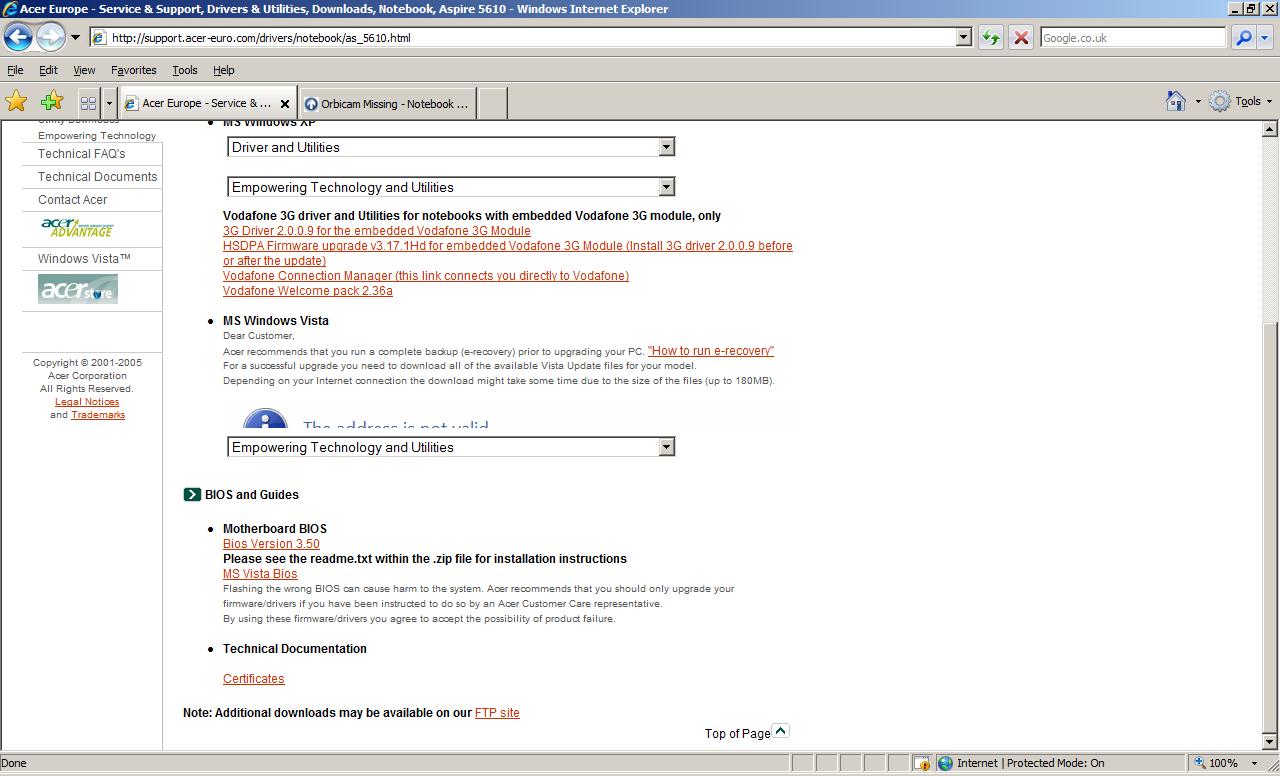Switch to the Orbicam Missing tab
Viewport: 1280px width, 776px height.
(386, 104)
